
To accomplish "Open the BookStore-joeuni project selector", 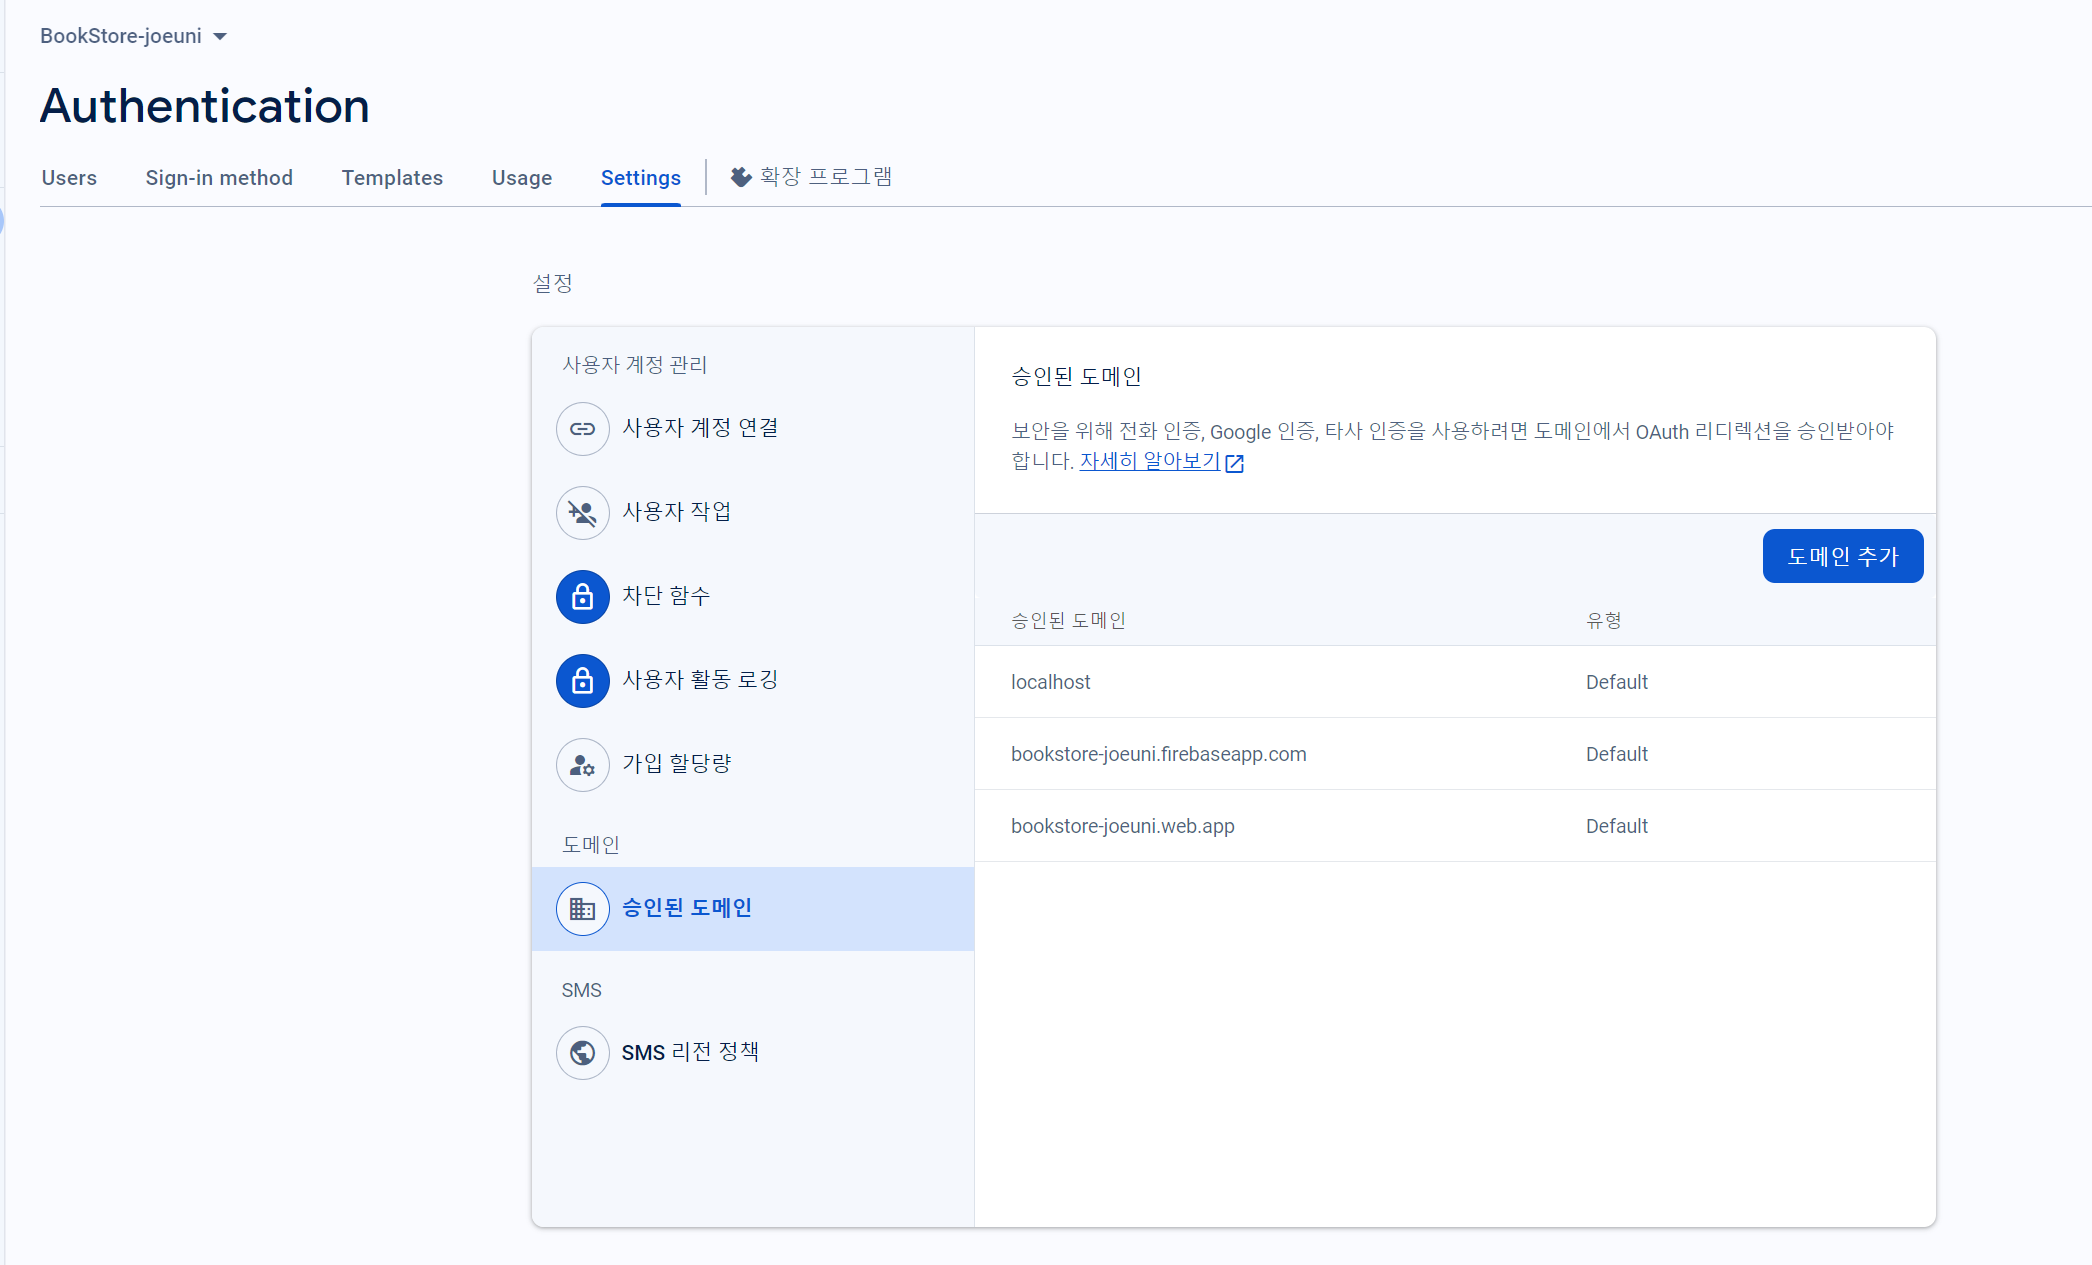I will click(121, 36).
